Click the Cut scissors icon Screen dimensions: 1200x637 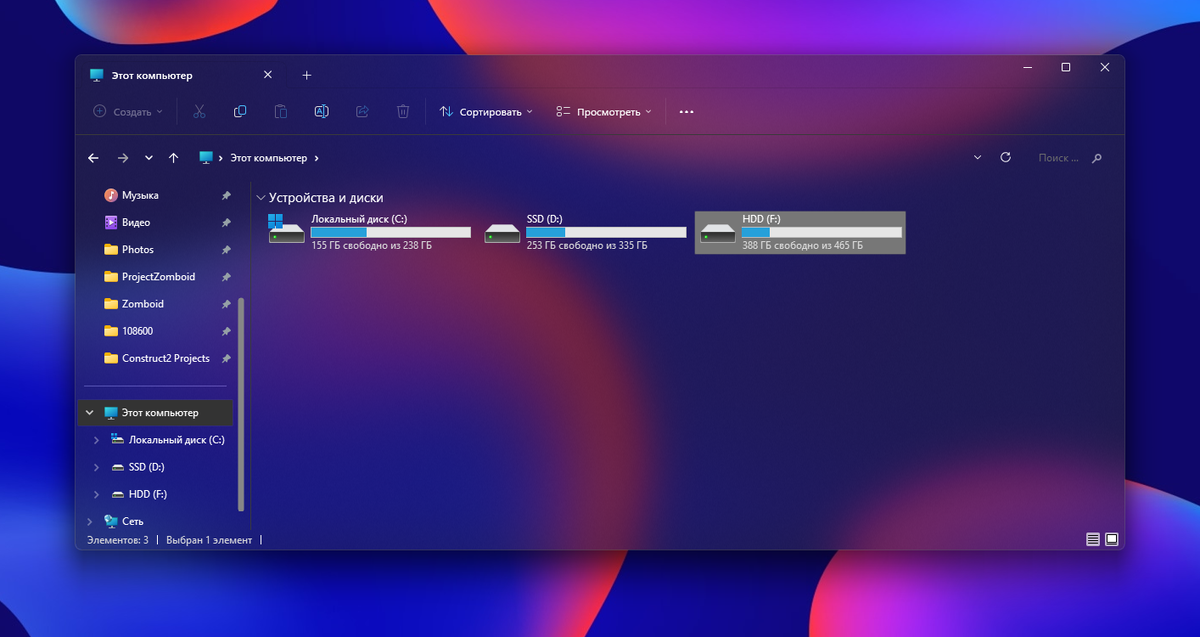coord(199,112)
